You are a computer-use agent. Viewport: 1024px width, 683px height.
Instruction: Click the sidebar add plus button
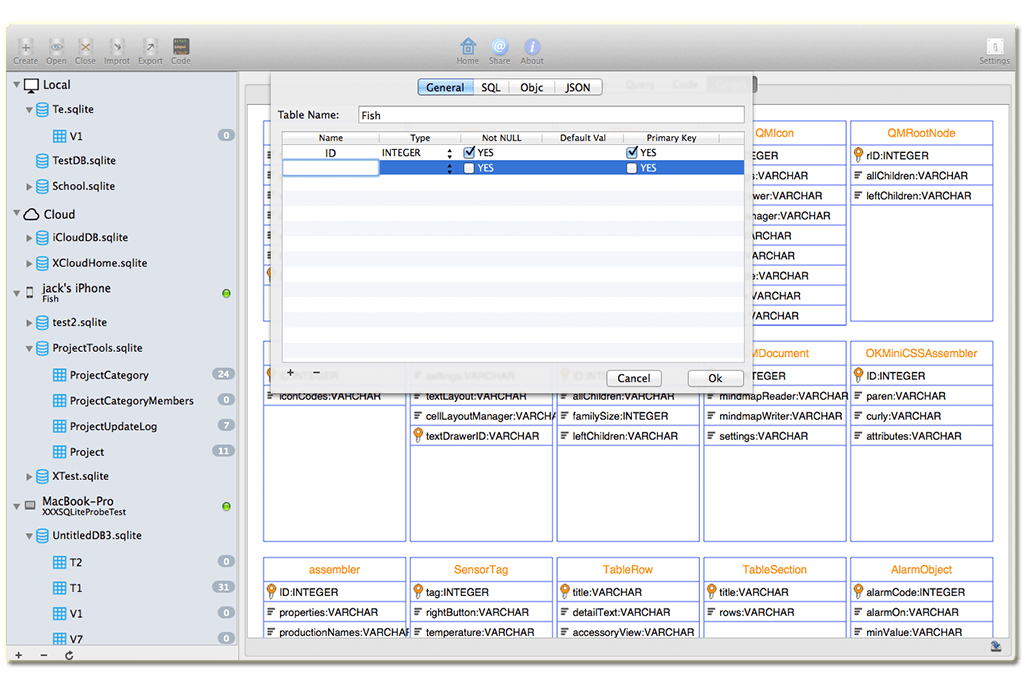point(19,655)
